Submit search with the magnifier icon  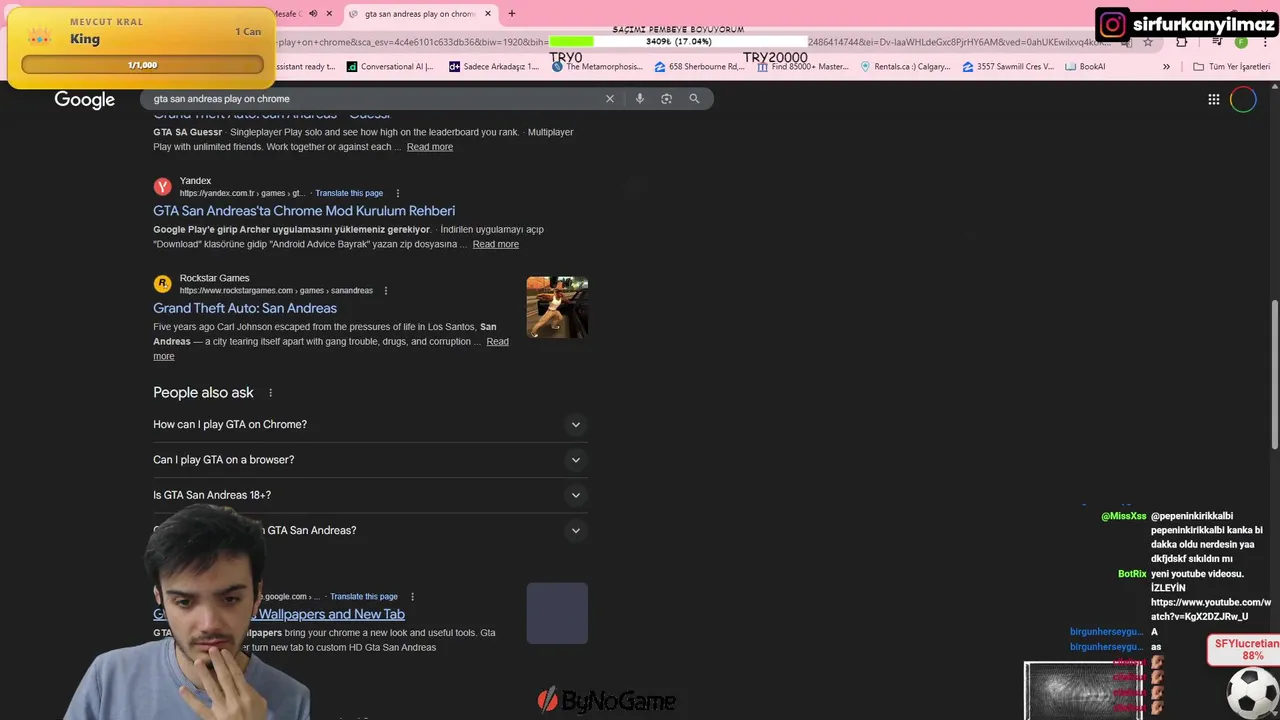[x=694, y=99]
